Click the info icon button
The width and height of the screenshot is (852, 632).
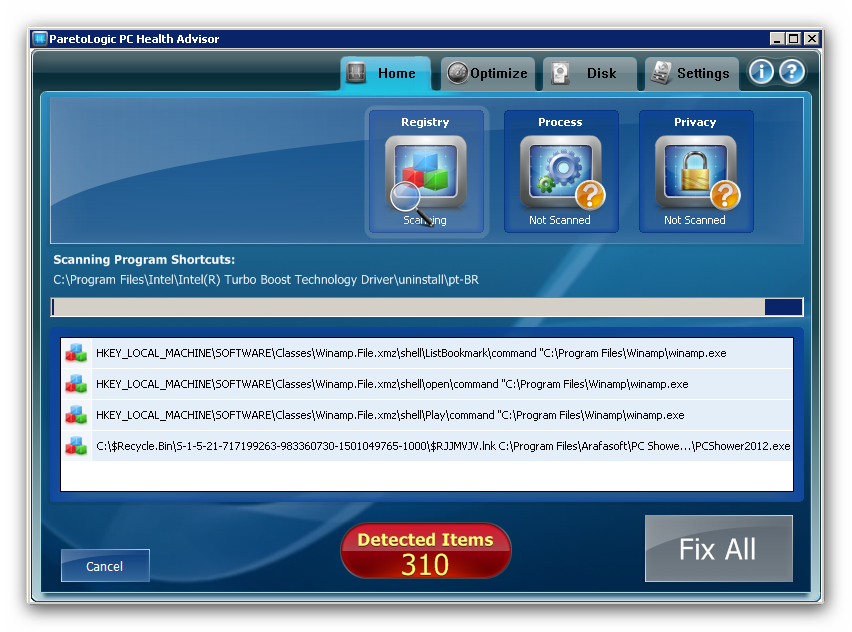point(761,72)
